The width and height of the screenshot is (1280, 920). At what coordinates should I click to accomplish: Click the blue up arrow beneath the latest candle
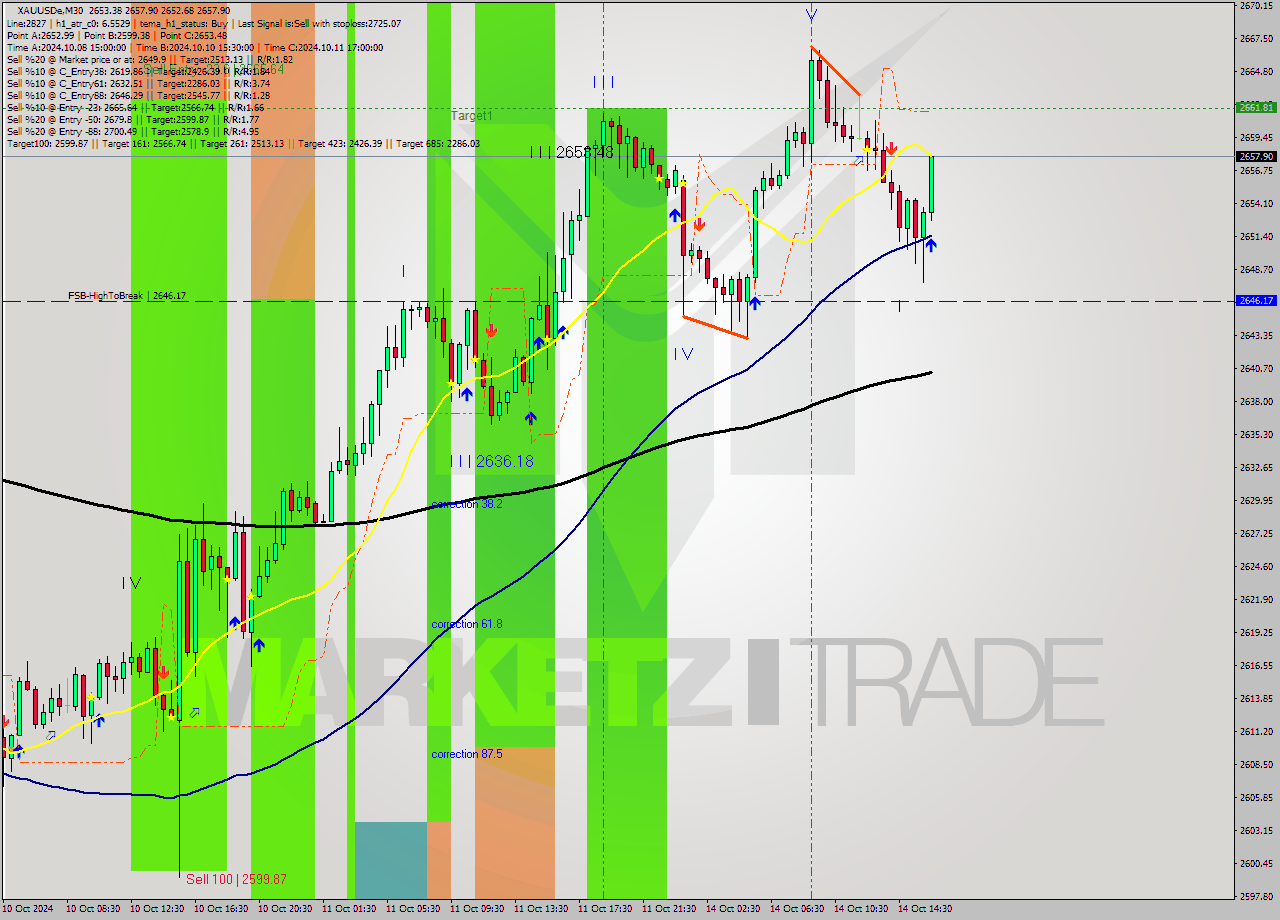[930, 243]
